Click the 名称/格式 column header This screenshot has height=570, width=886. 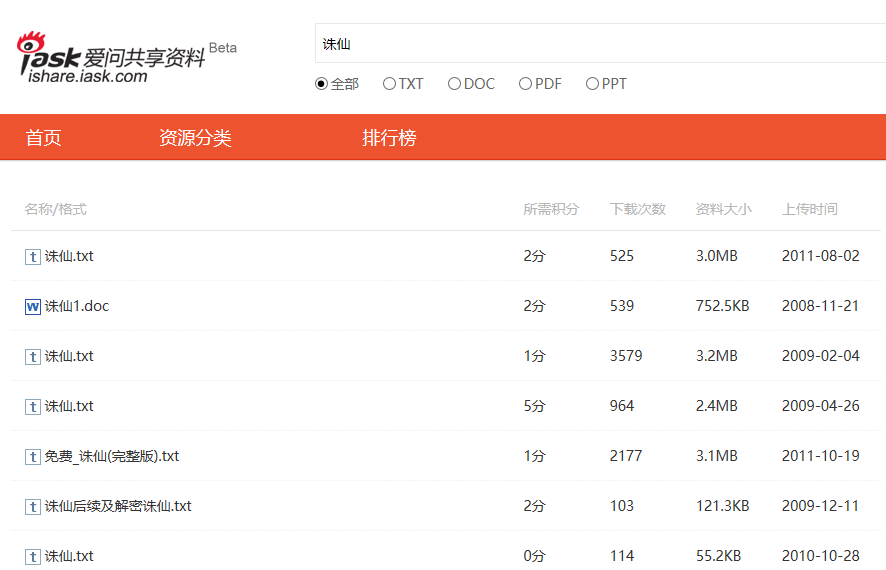pyautogui.click(x=55, y=209)
